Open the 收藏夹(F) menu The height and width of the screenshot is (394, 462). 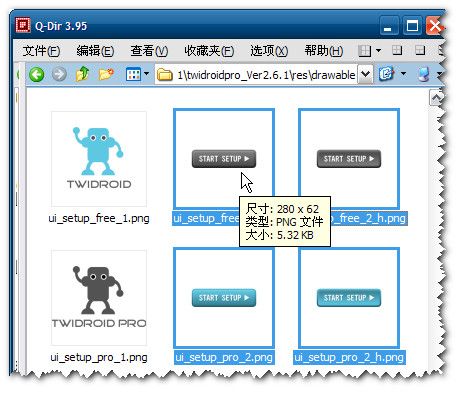(209, 51)
